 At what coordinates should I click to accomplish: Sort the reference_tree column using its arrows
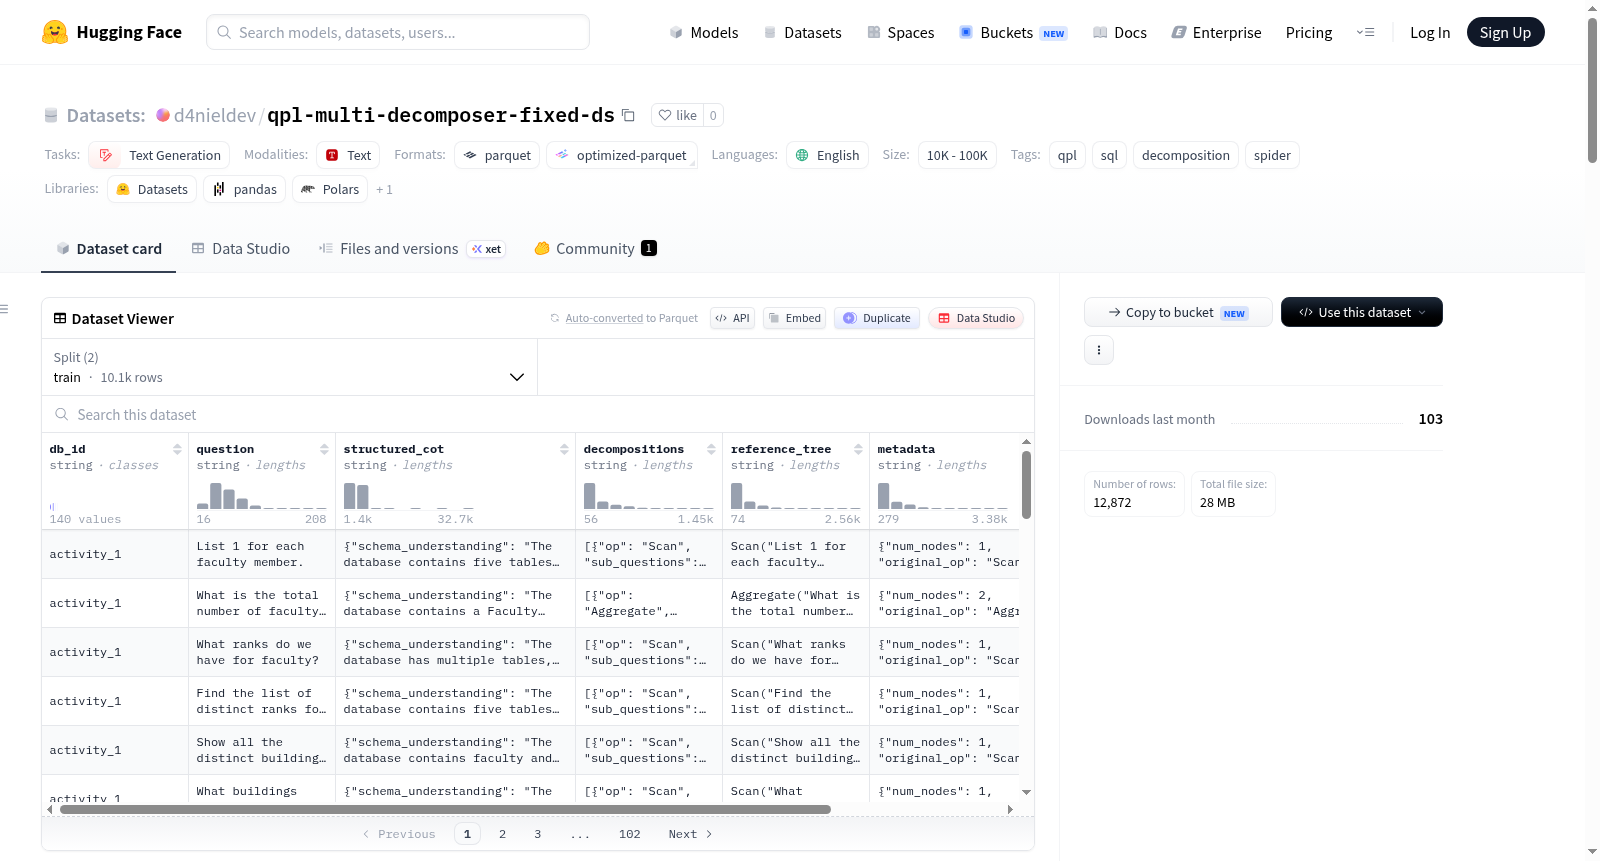[x=858, y=449]
